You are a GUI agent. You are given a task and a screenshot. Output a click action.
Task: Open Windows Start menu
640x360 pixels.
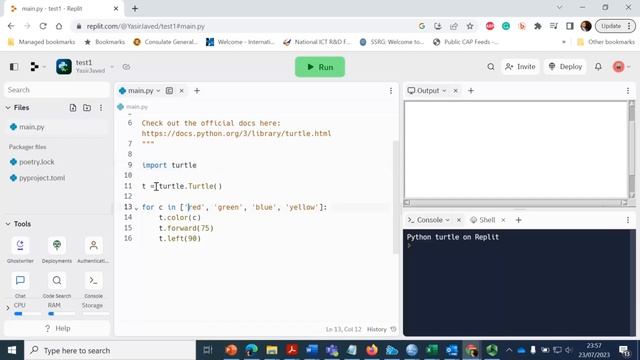(x=12, y=350)
